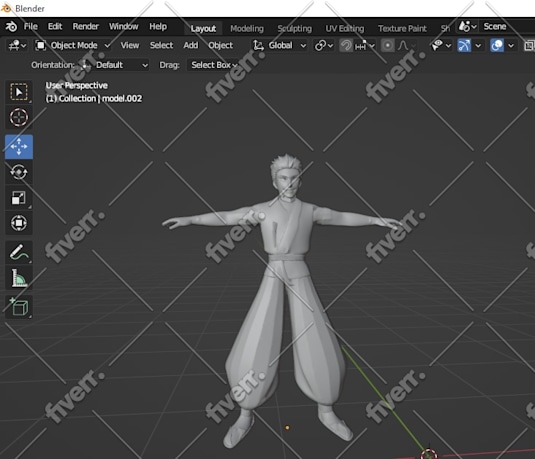
Task: Open the Help menu
Action: (158, 26)
